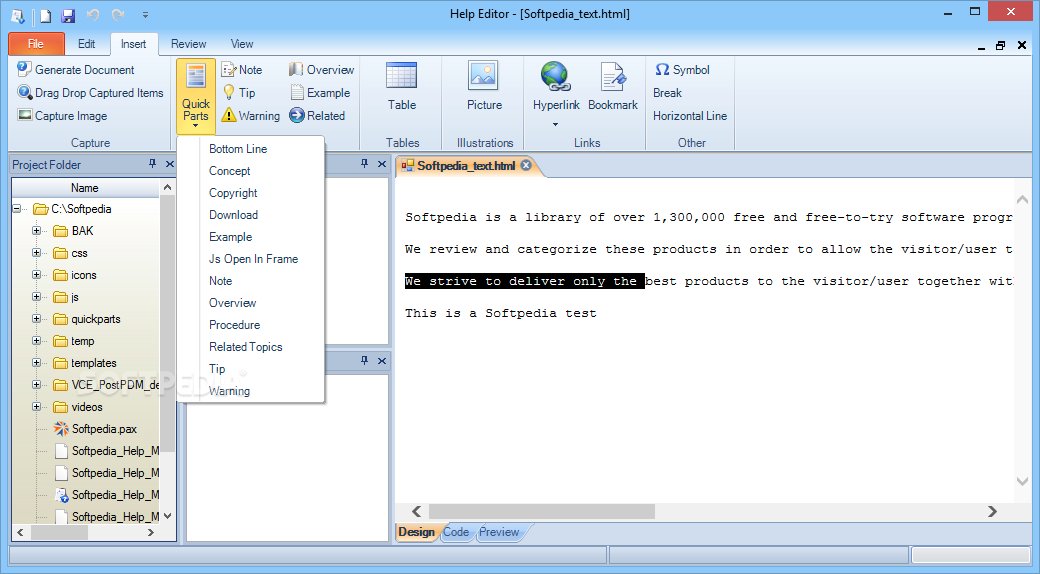Insert a Related part from the ribbon
Screen dimensions: 1040x574
coord(317,115)
